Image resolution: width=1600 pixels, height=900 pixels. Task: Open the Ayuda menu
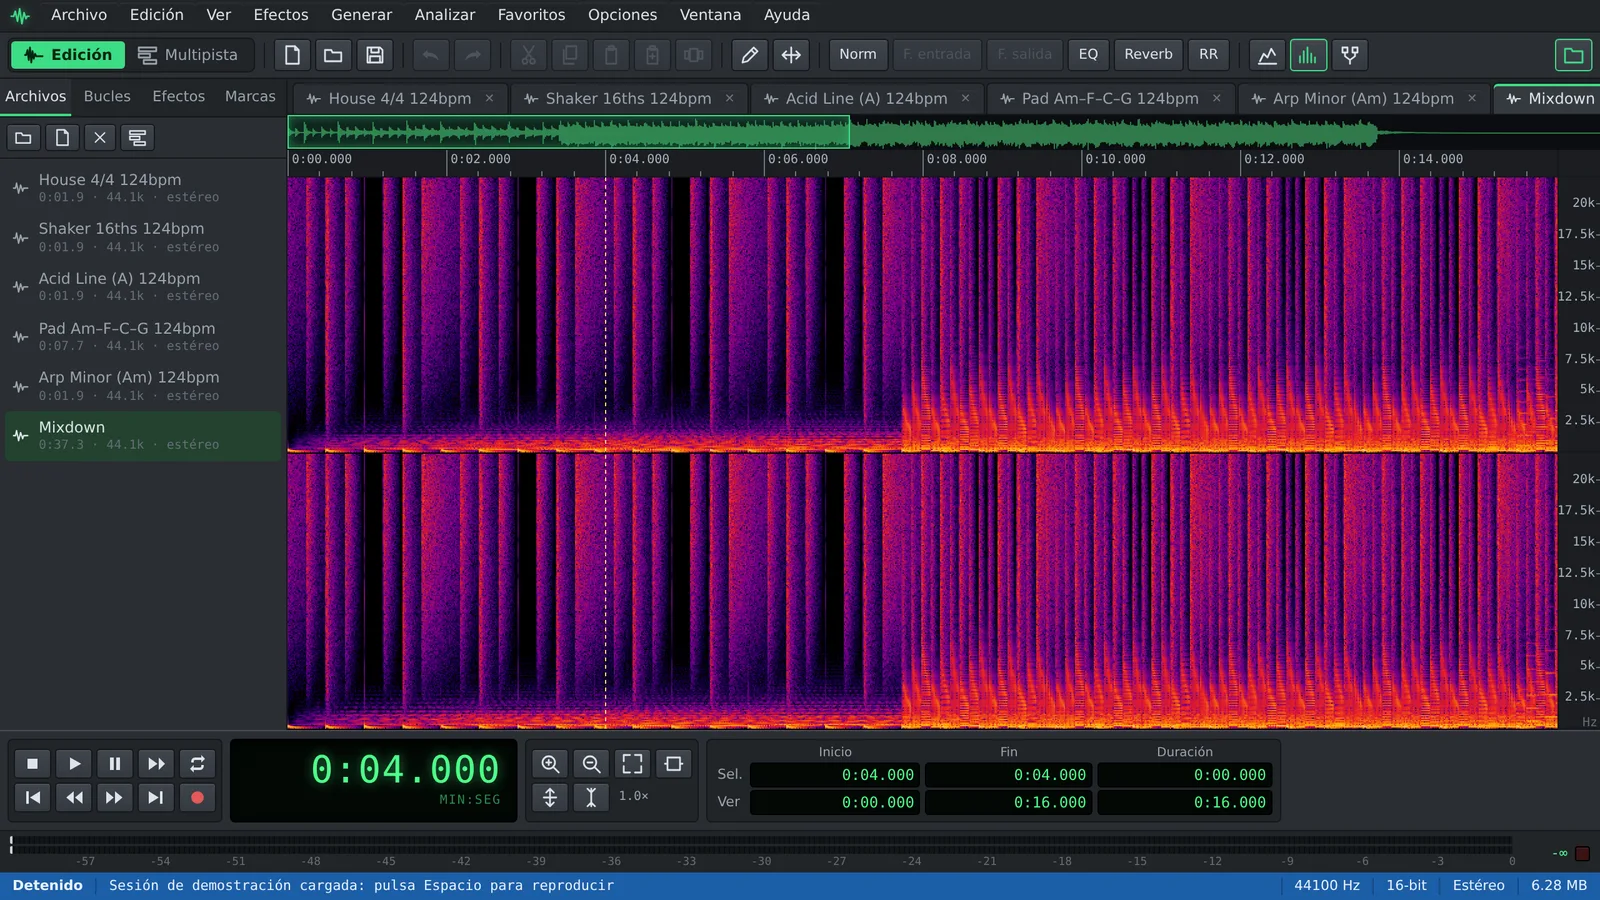click(787, 15)
